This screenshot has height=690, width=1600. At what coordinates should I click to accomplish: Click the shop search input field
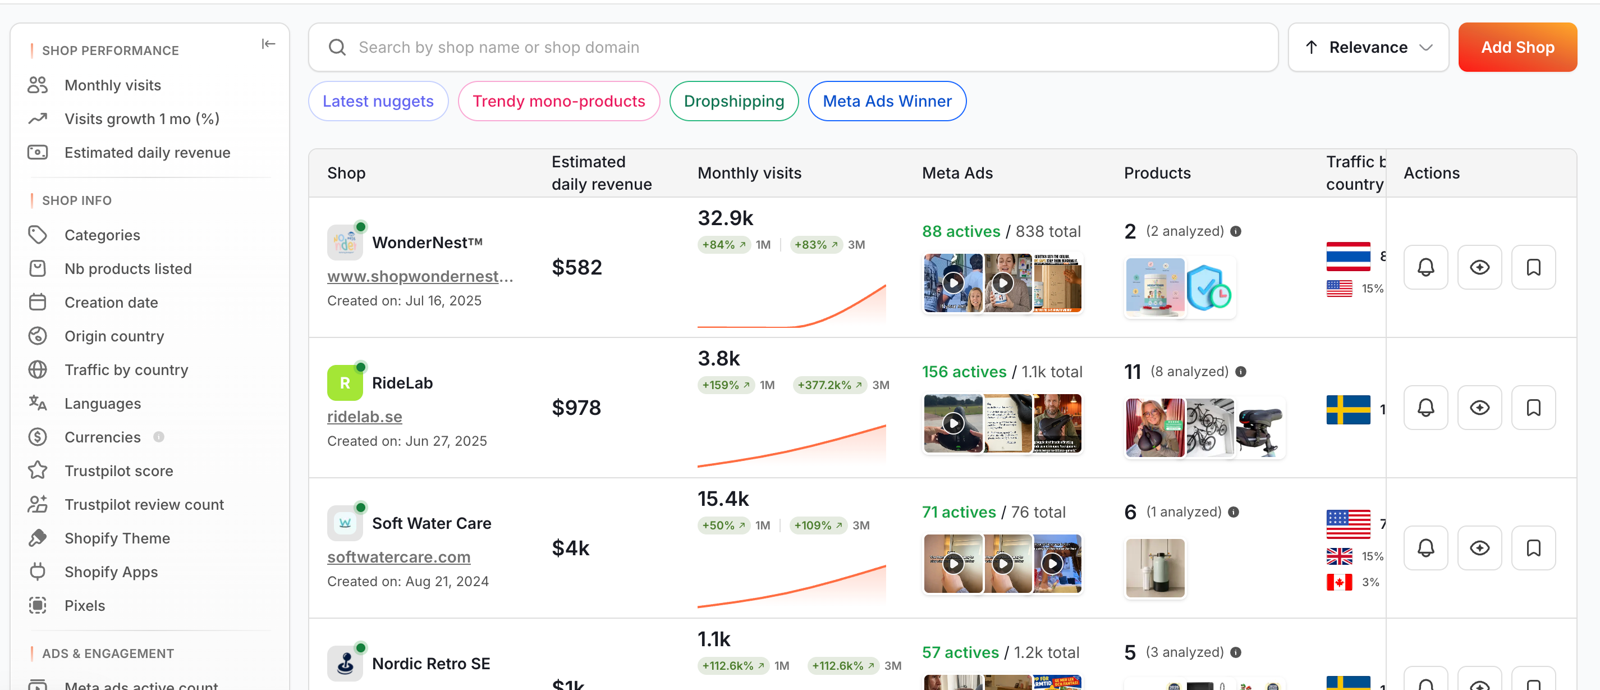coord(793,48)
